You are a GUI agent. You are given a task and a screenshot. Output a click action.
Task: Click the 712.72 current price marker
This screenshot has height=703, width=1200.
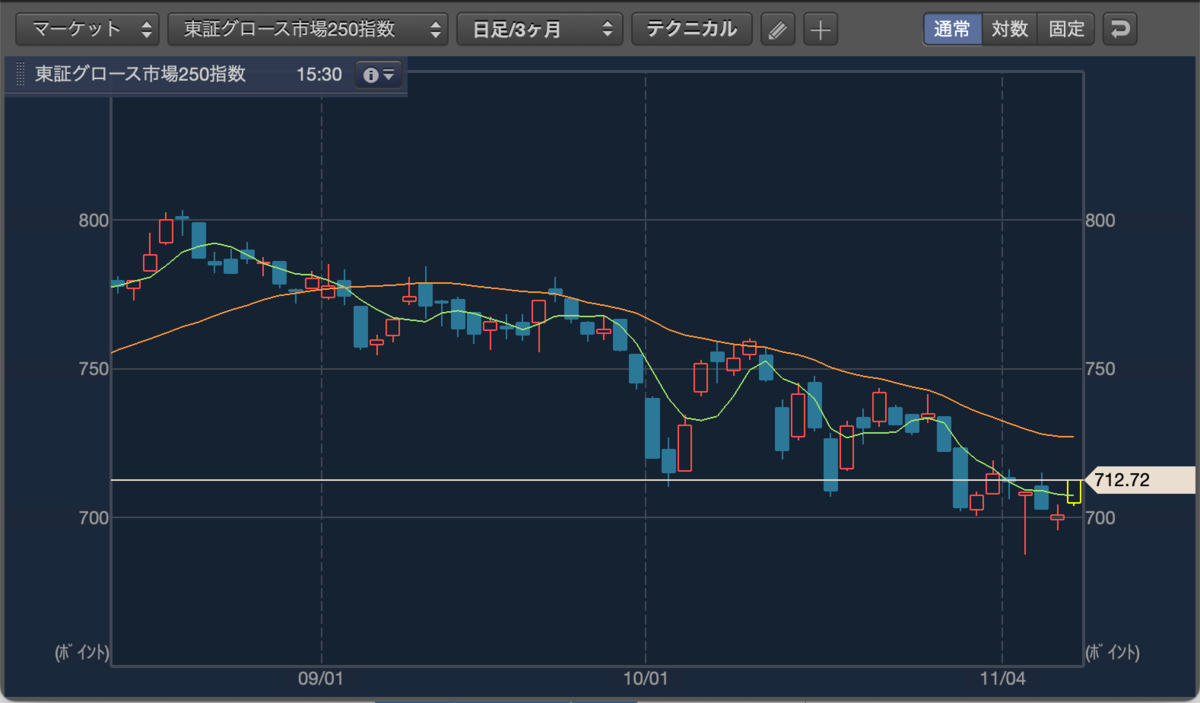click(1139, 480)
